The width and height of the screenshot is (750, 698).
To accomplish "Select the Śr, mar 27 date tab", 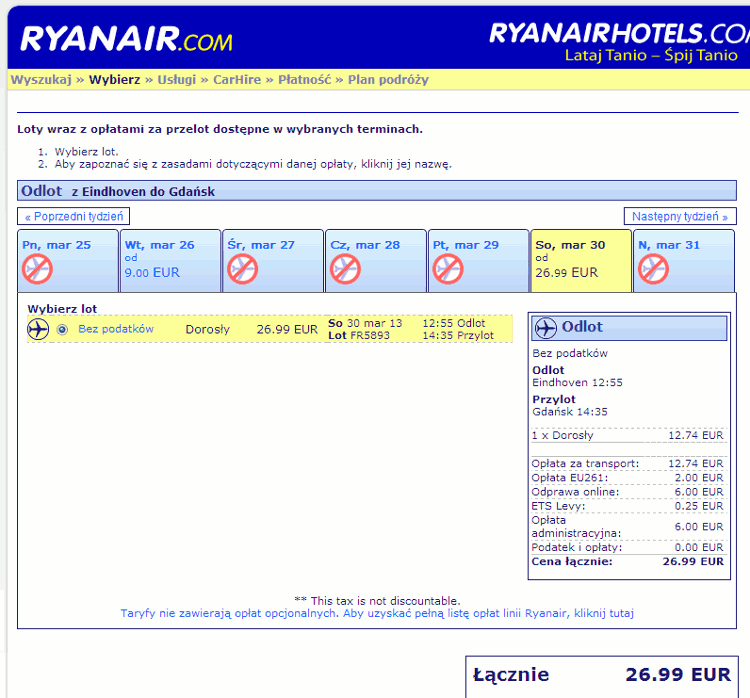I will [x=273, y=261].
